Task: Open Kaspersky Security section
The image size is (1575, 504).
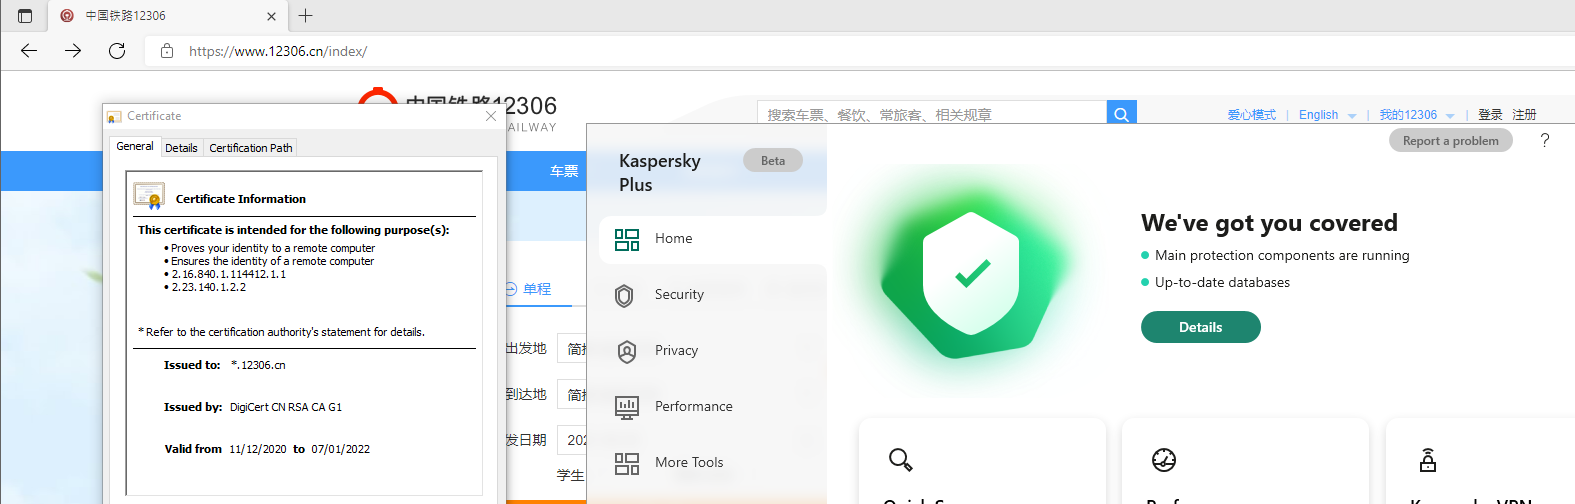Action: [713, 295]
